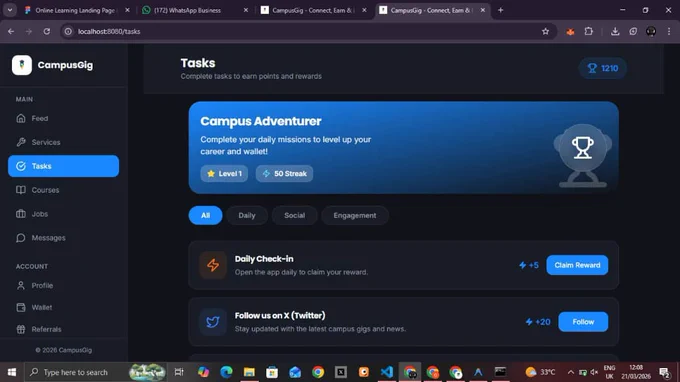Image resolution: width=680 pixels, height=382 pixels.
Task: Launch Microsoft Edge from taskbar
Action: (226, 372)
